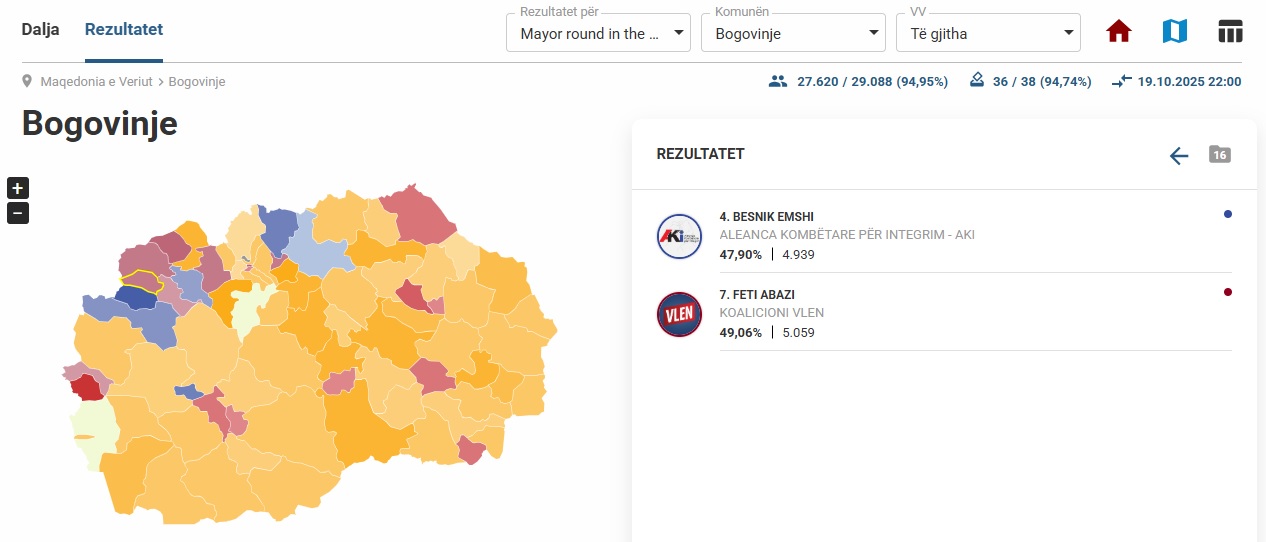The height and width of the screenshot is (542, 1266).
Task: Switch to the Dalja tab
Action: (41, 29)
